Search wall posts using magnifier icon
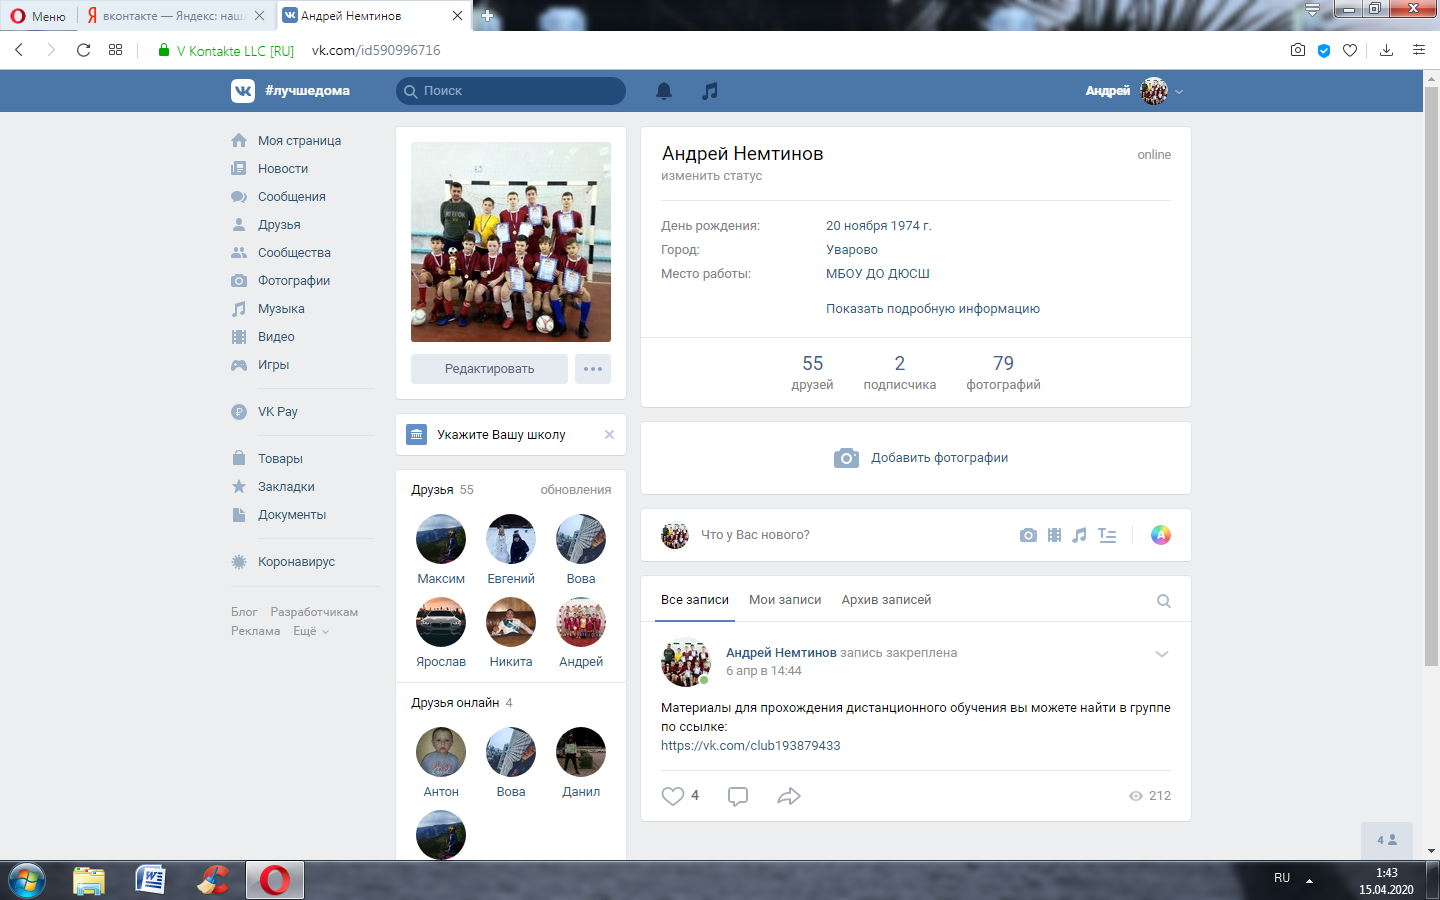This screenshot has width=1440, height=900. click(1164, 601)
